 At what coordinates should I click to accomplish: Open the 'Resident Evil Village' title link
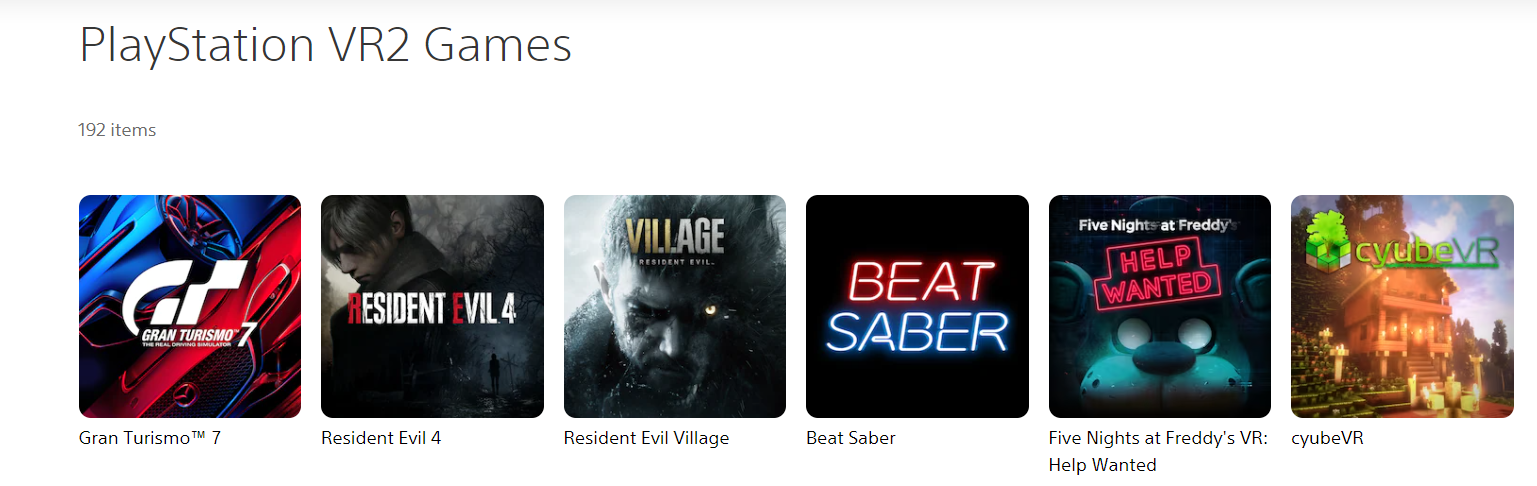coord(646,438)
